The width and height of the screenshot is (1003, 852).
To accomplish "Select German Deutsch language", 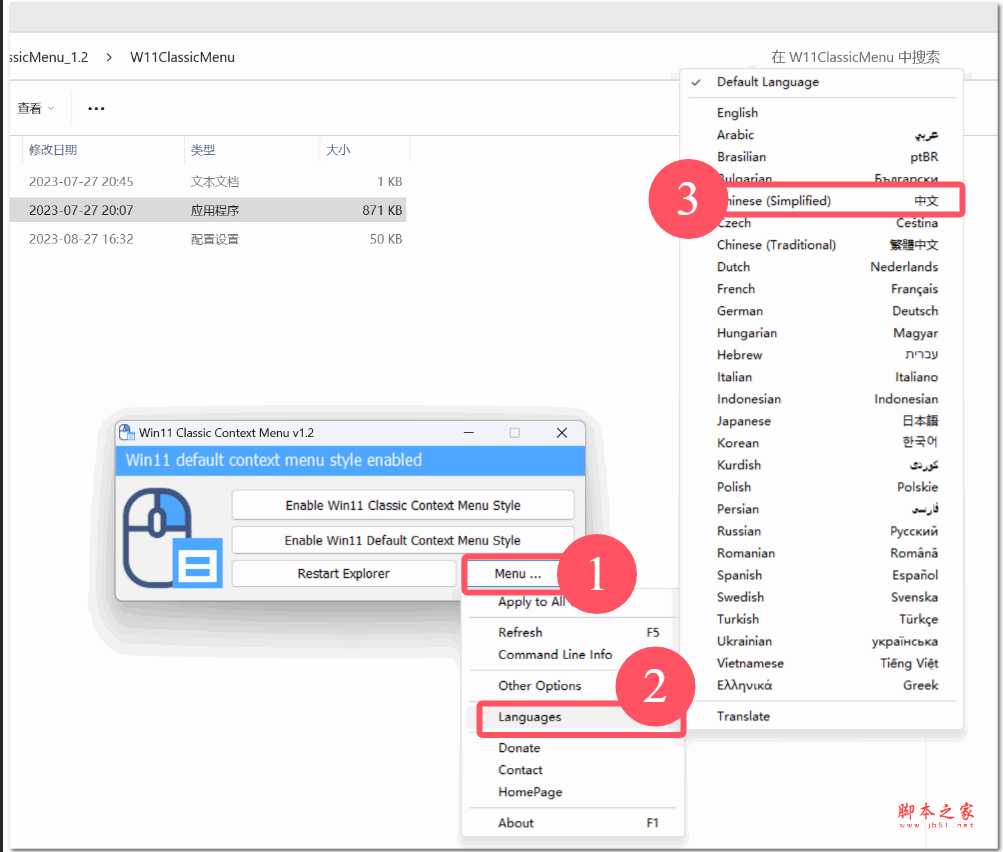I will tap(821, 311).
